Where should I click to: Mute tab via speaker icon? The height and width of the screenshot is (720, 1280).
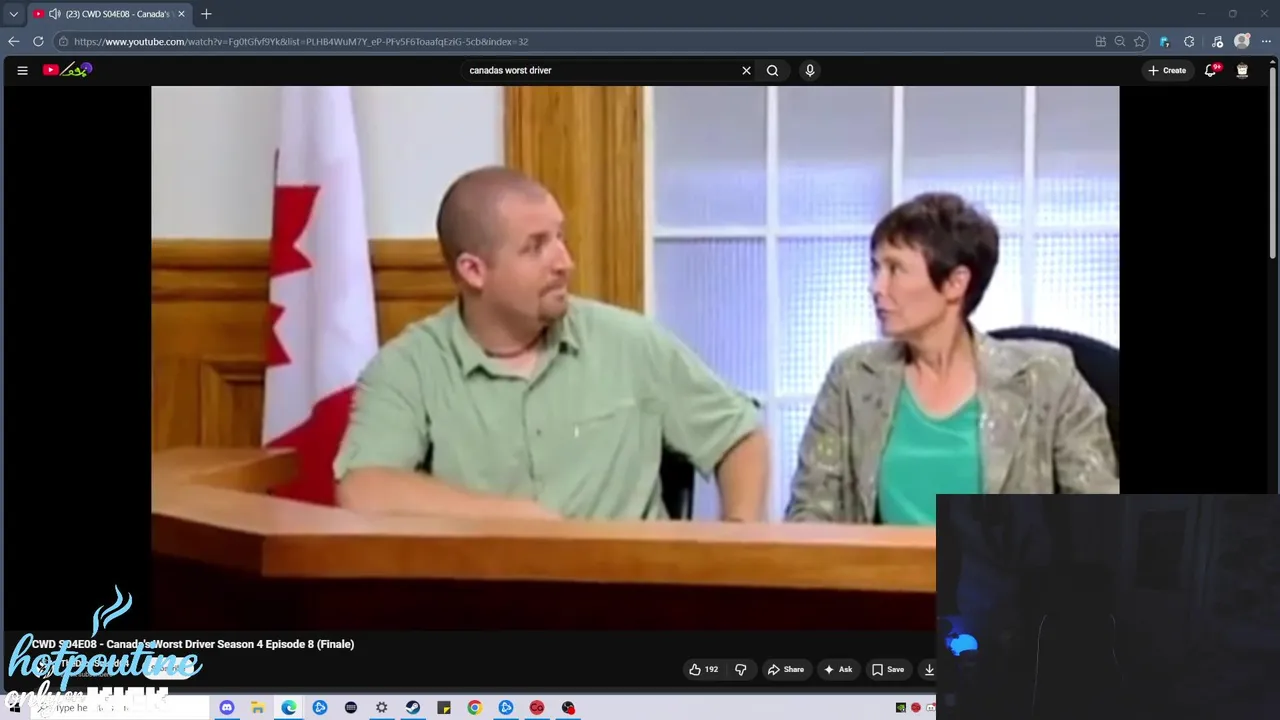(54, 14)
